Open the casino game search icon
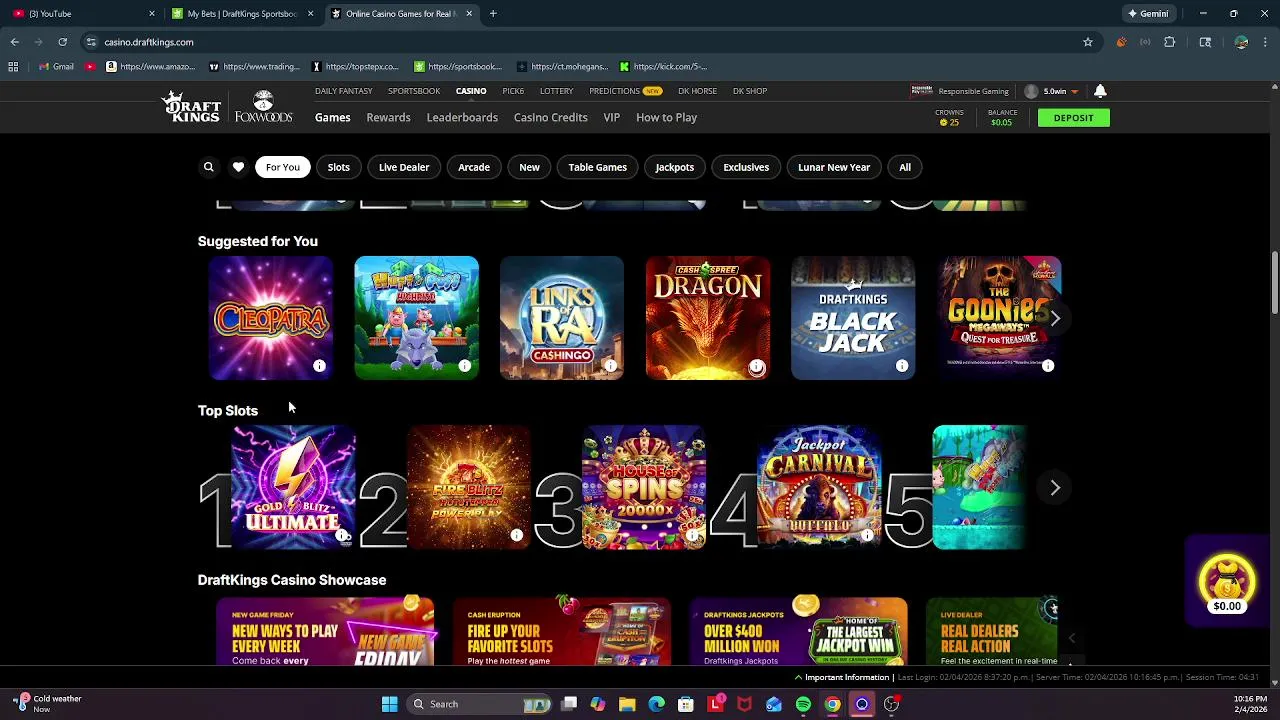 click(208, 167)
